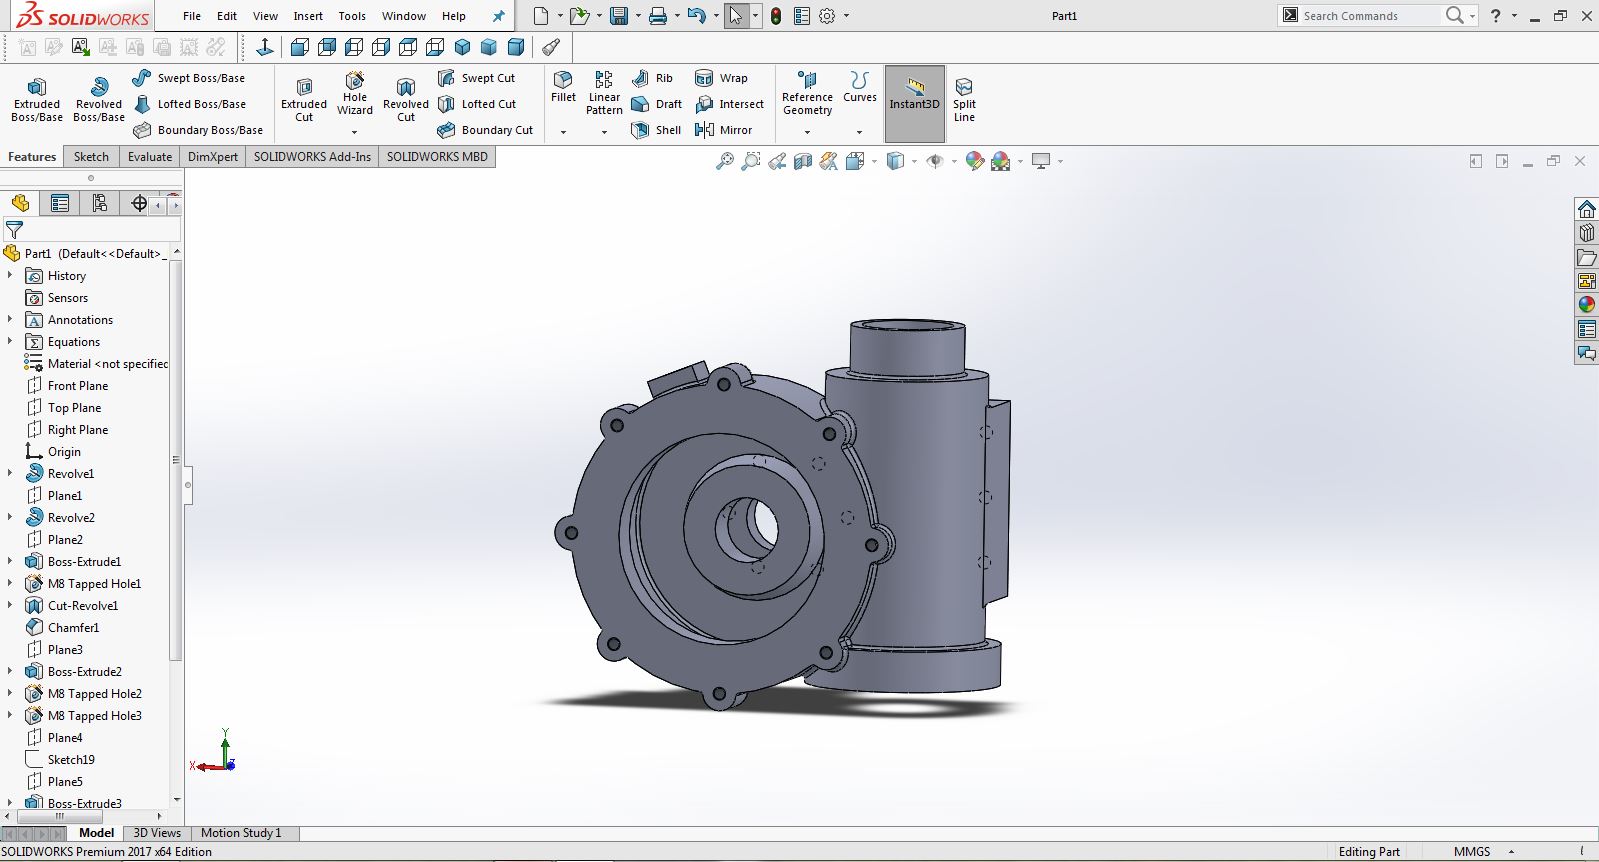Image resolution: width=1599 pixels, height=862 pixels.
Task: Open the ConfigurationManager panel tab
Action: tap(100, 204)
